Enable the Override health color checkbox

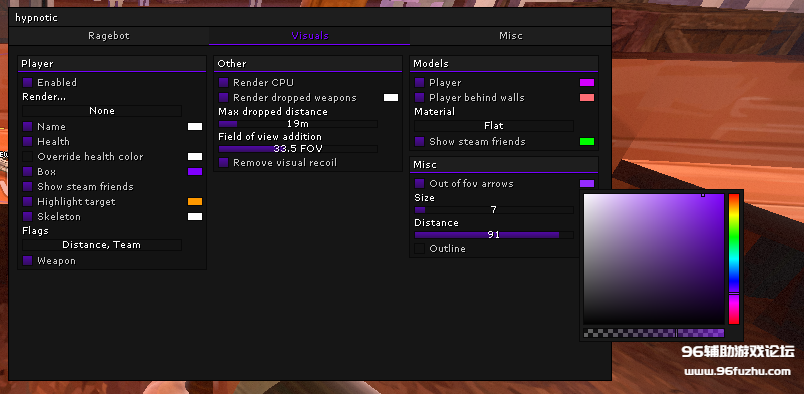tap(28, 156)
